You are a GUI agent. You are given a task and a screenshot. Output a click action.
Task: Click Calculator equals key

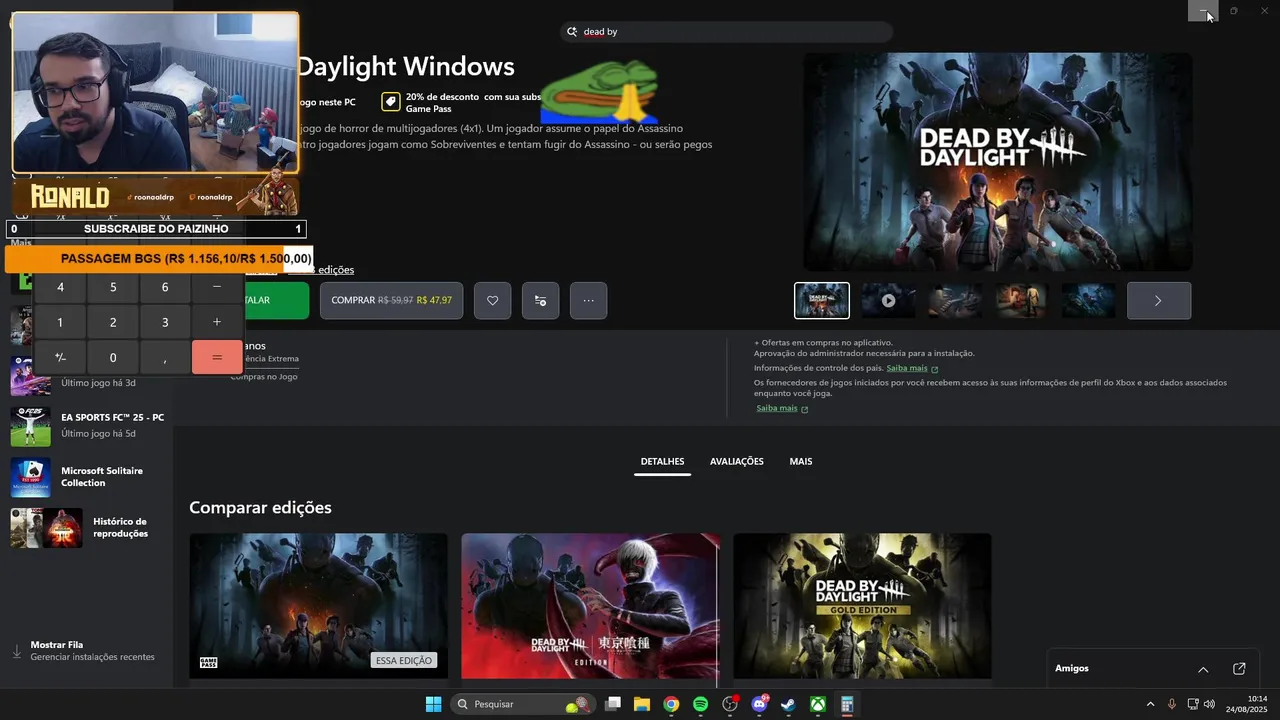217,357
